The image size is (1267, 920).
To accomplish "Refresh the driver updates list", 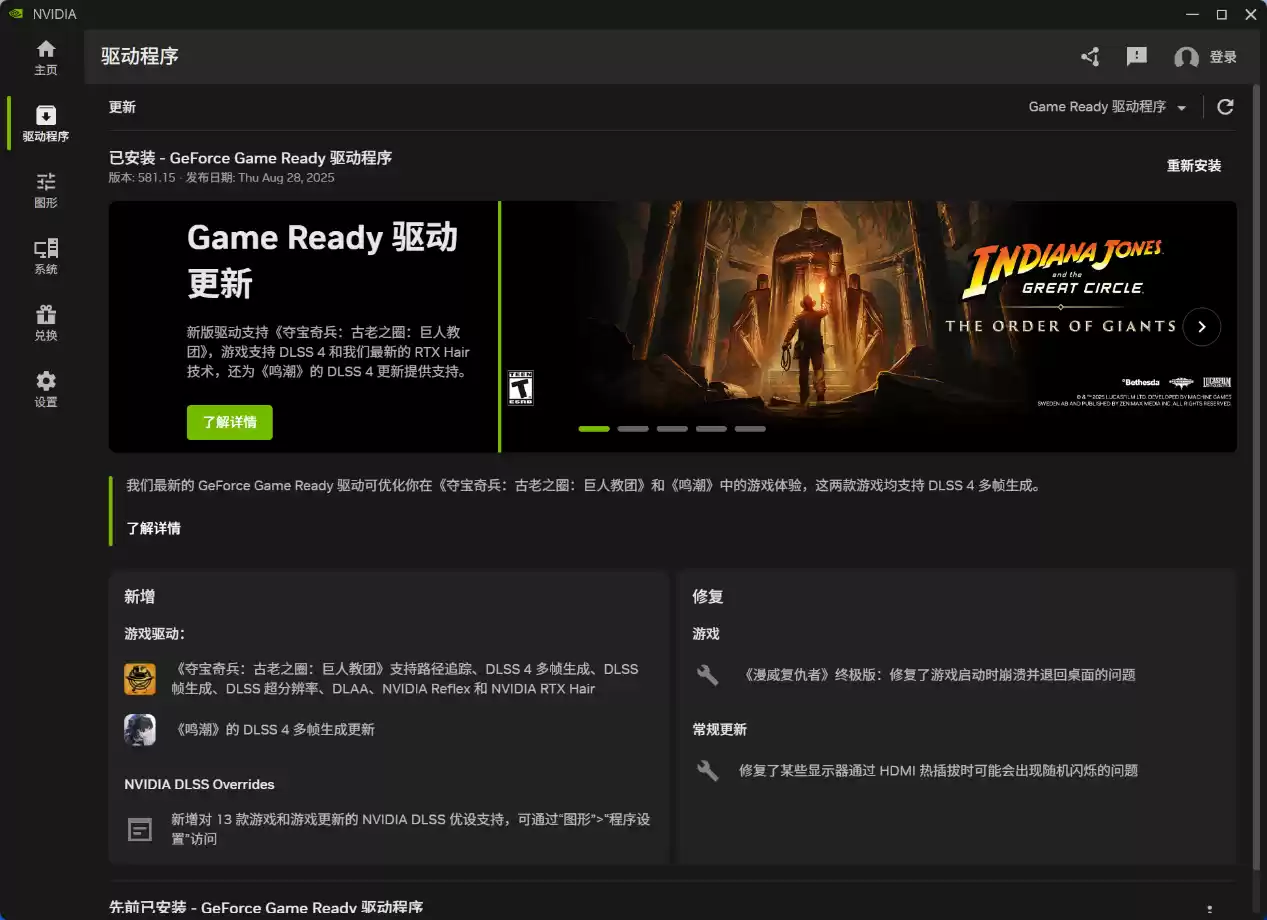I will pyautogui.click(x=1225, y=107).
